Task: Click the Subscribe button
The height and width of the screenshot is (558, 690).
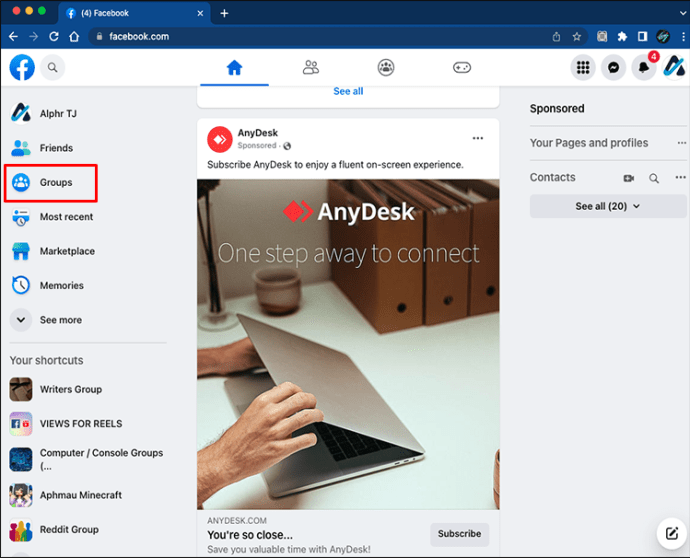Action: coord(459,534)
